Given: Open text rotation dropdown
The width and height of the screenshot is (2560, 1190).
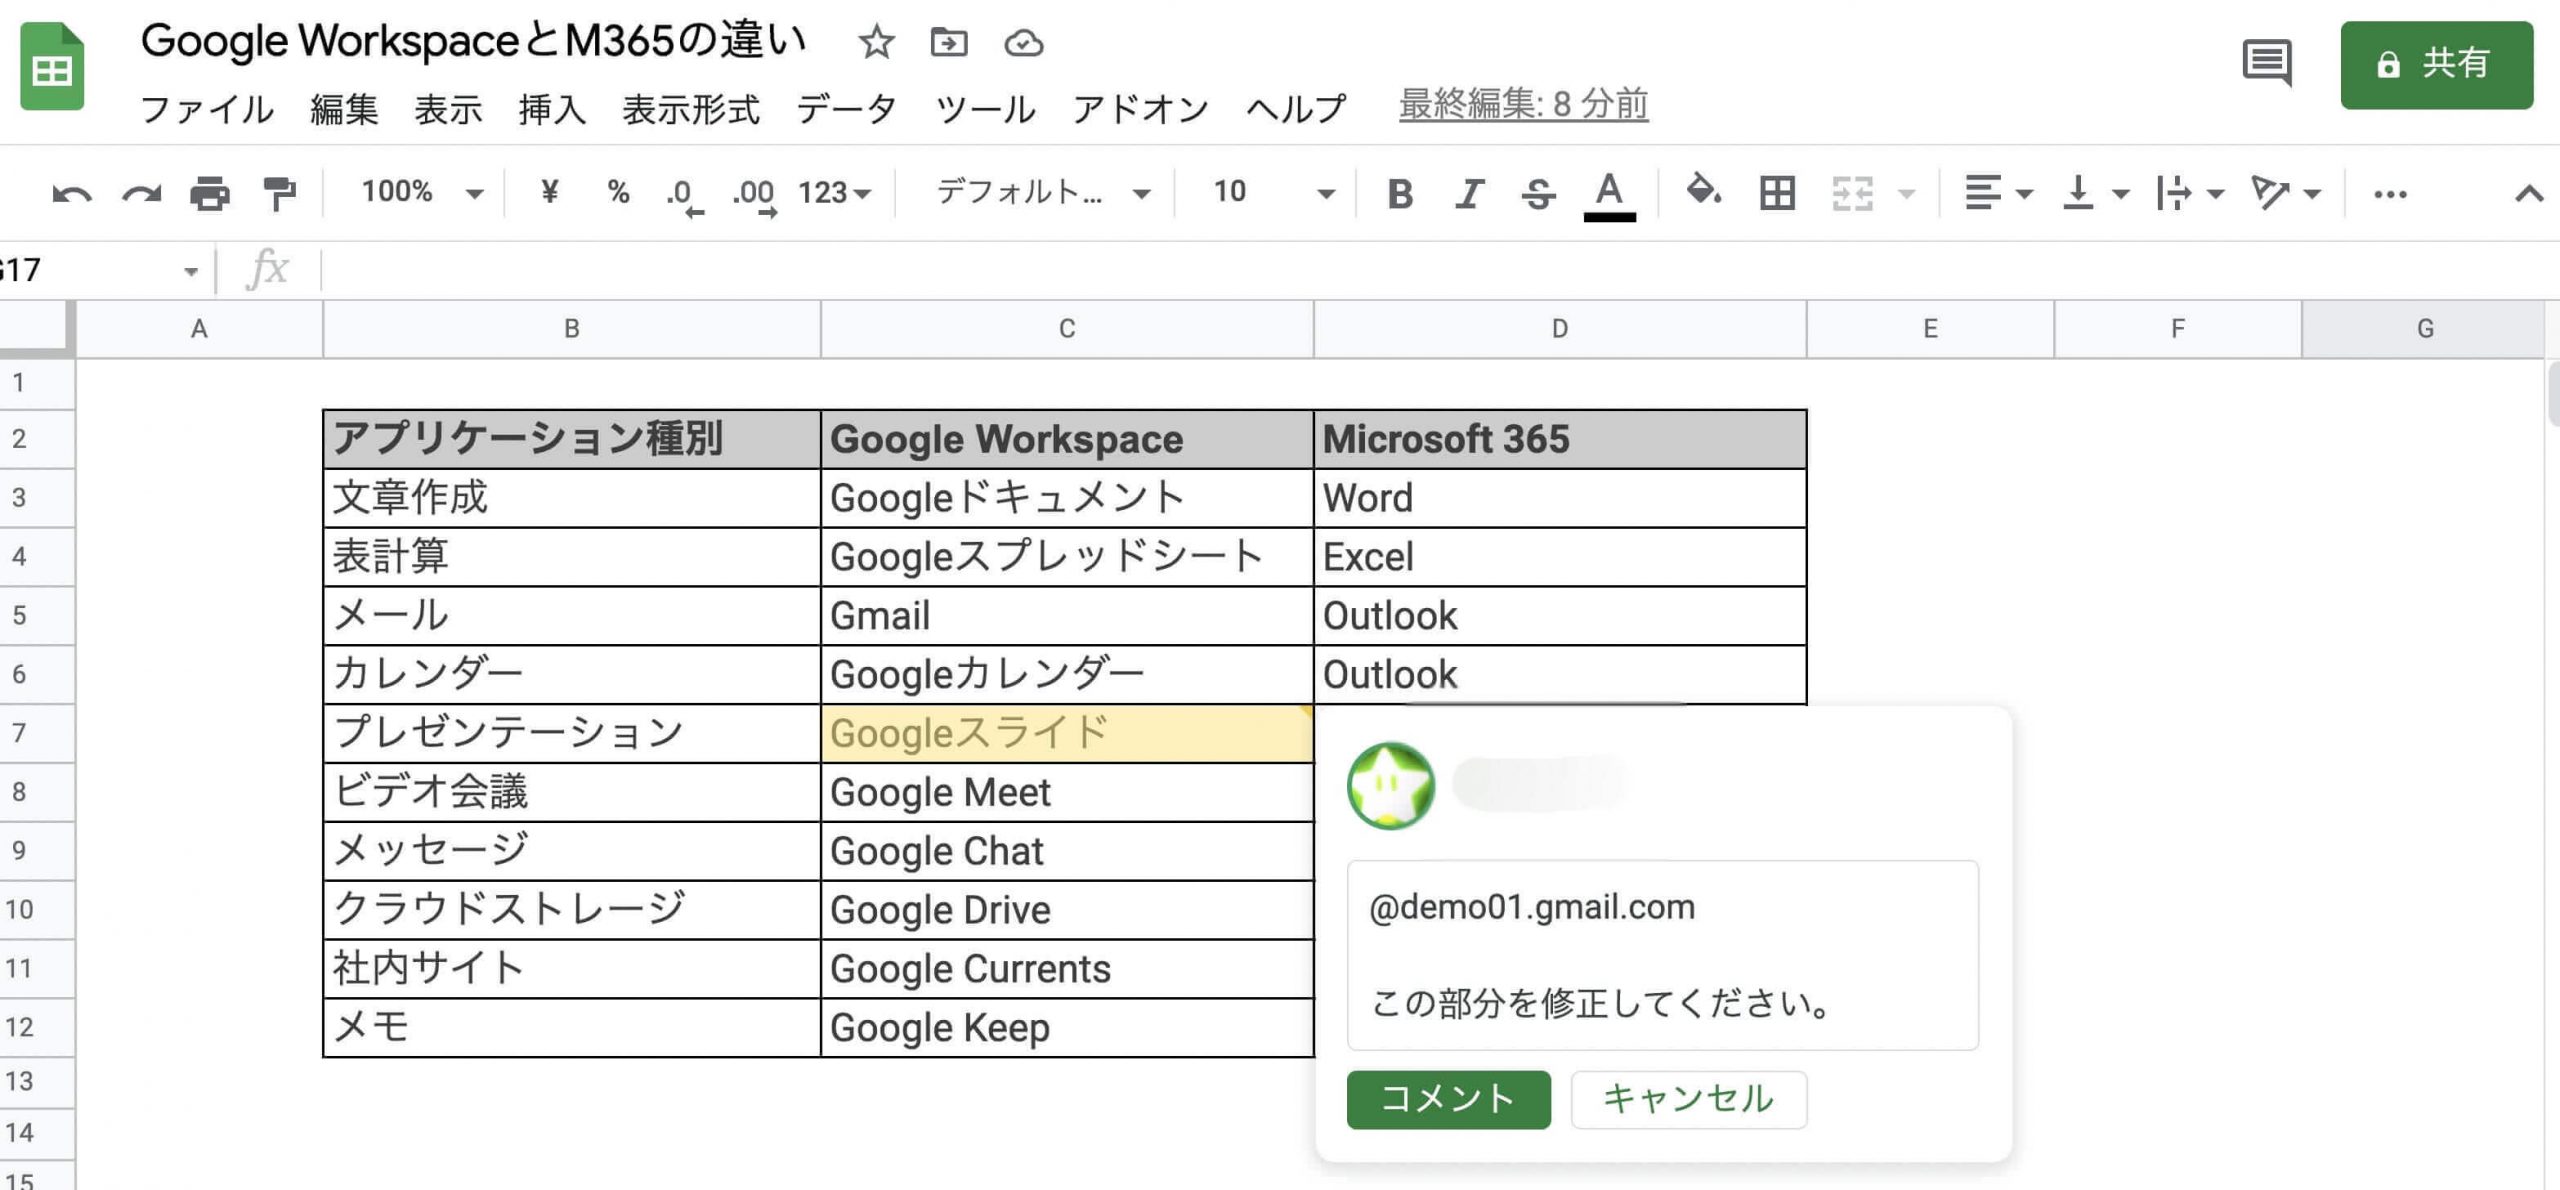Looking at the screenshot, I should pyautogui.click(x=2286, y=193).
